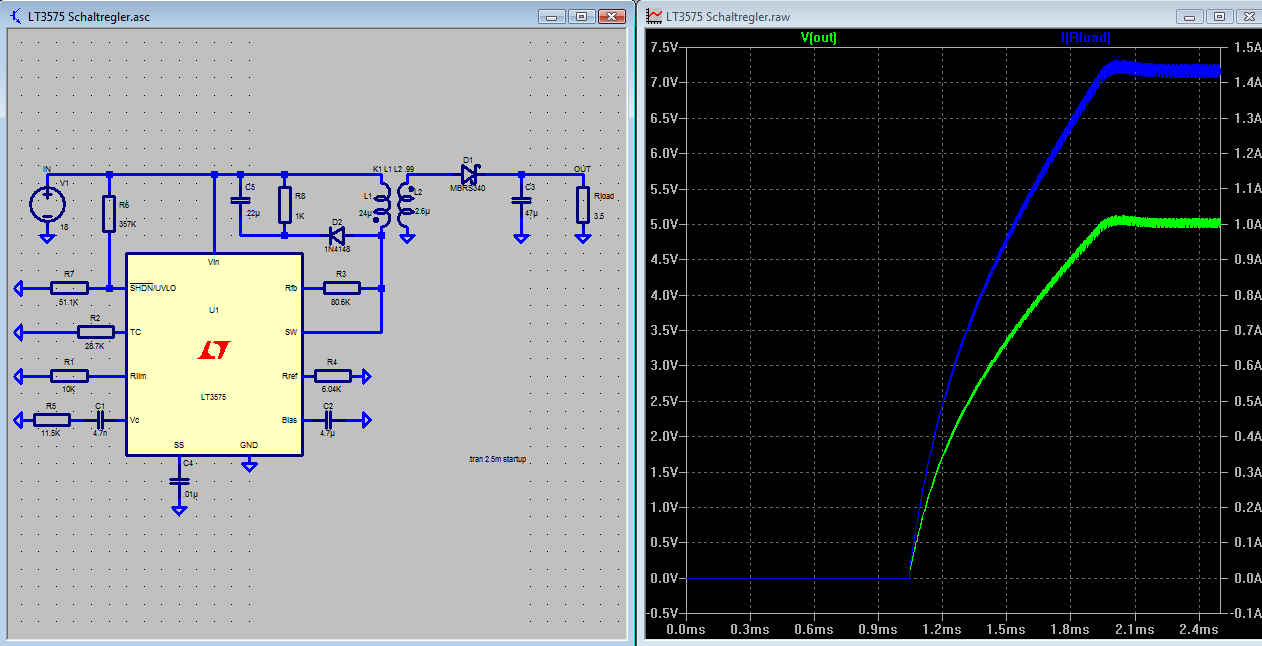Select resistor R6 357K in schematic
The height and width of the screenshot is (646, 1262).
point(109,213)
